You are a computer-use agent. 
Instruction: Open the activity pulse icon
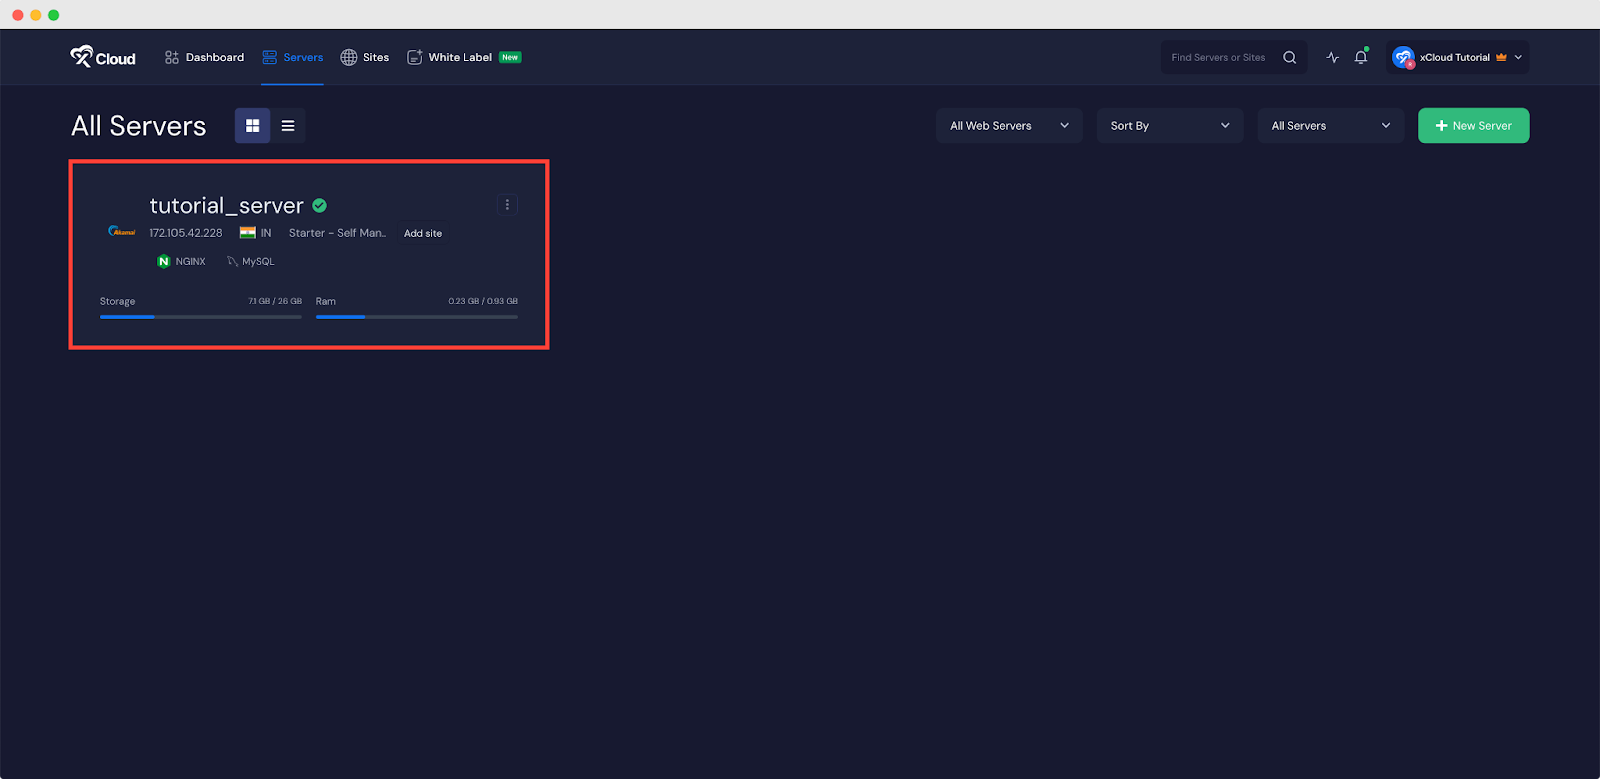pos(1332,57)
